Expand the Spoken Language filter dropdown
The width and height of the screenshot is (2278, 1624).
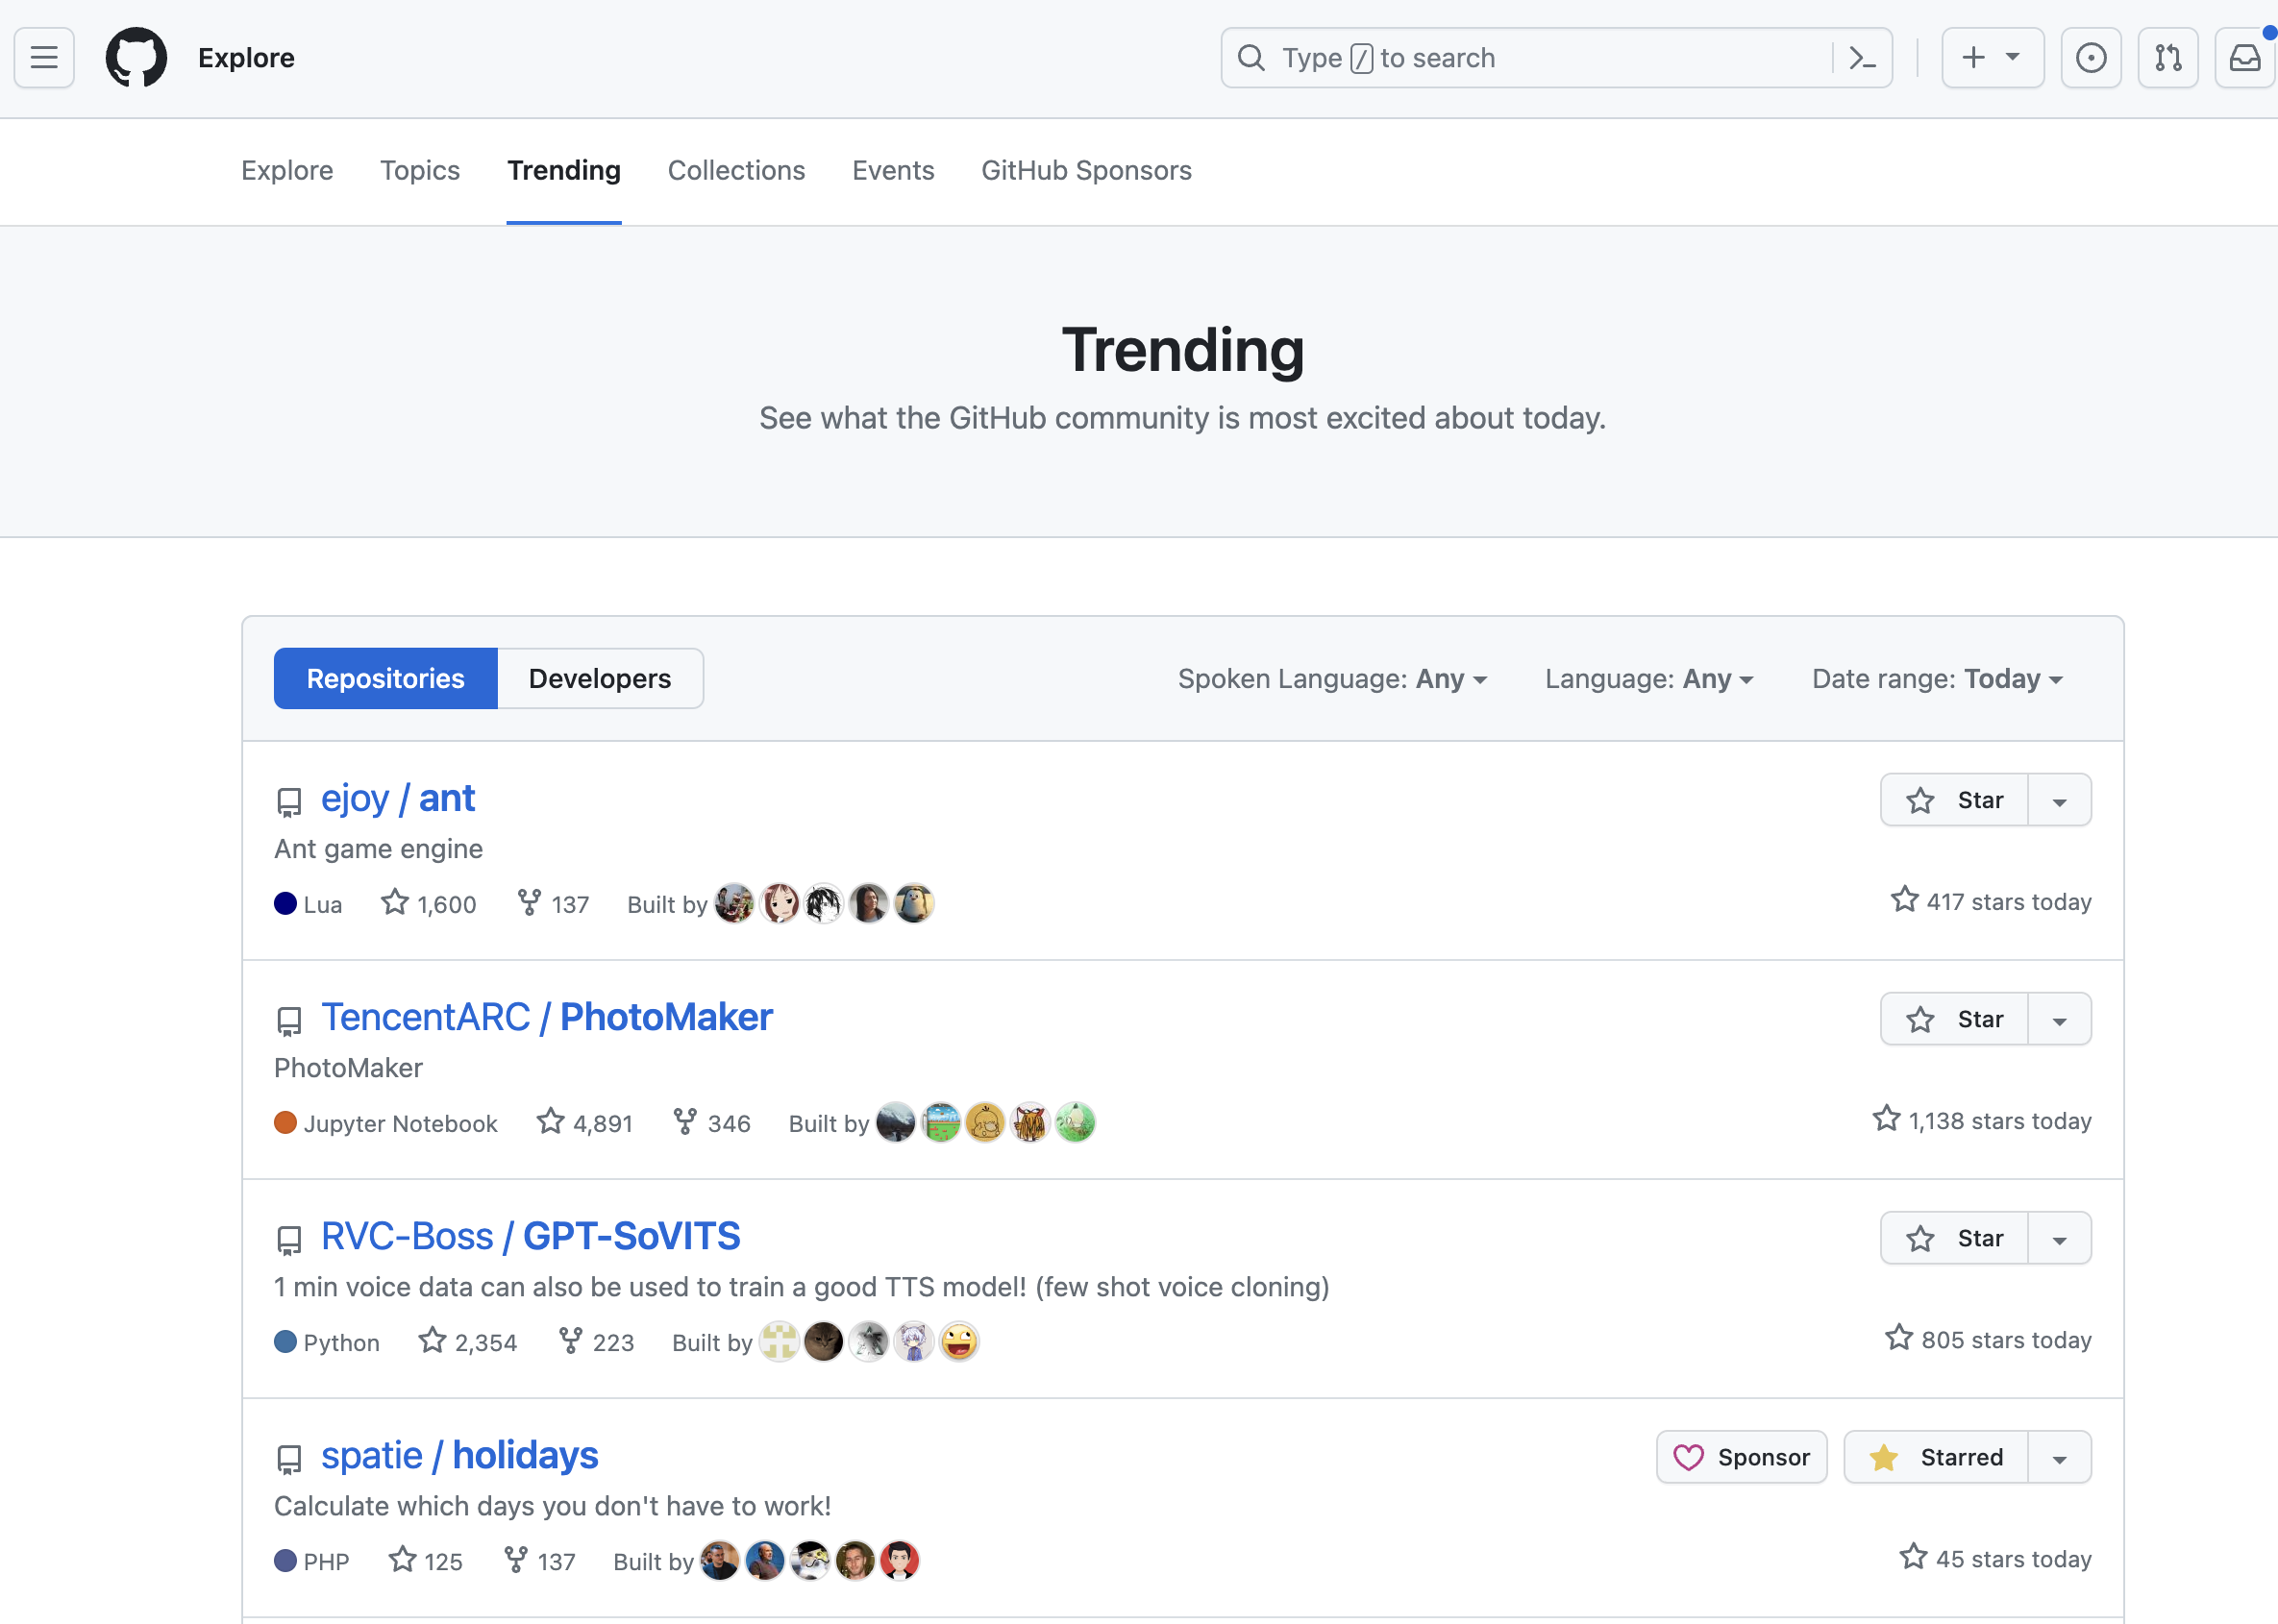pos(1332,679)
